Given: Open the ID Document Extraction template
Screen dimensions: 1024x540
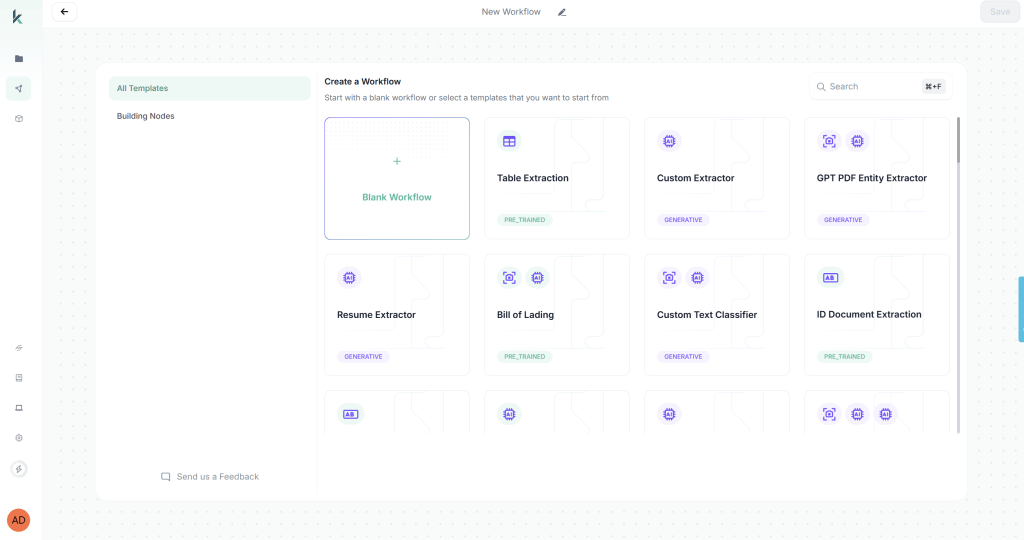Looking at the screenshot, I should click(877, 315).
